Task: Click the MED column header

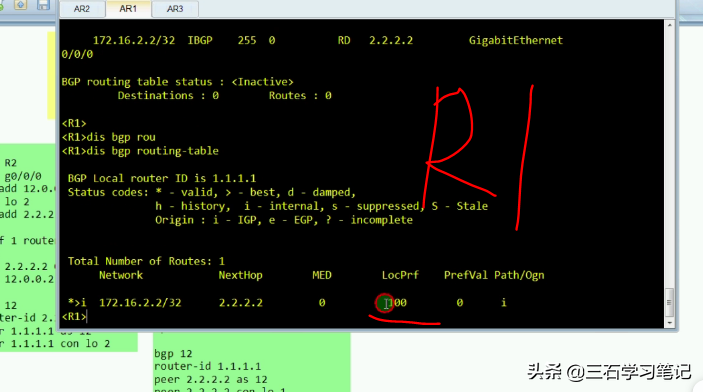Action: click(322, 275)
